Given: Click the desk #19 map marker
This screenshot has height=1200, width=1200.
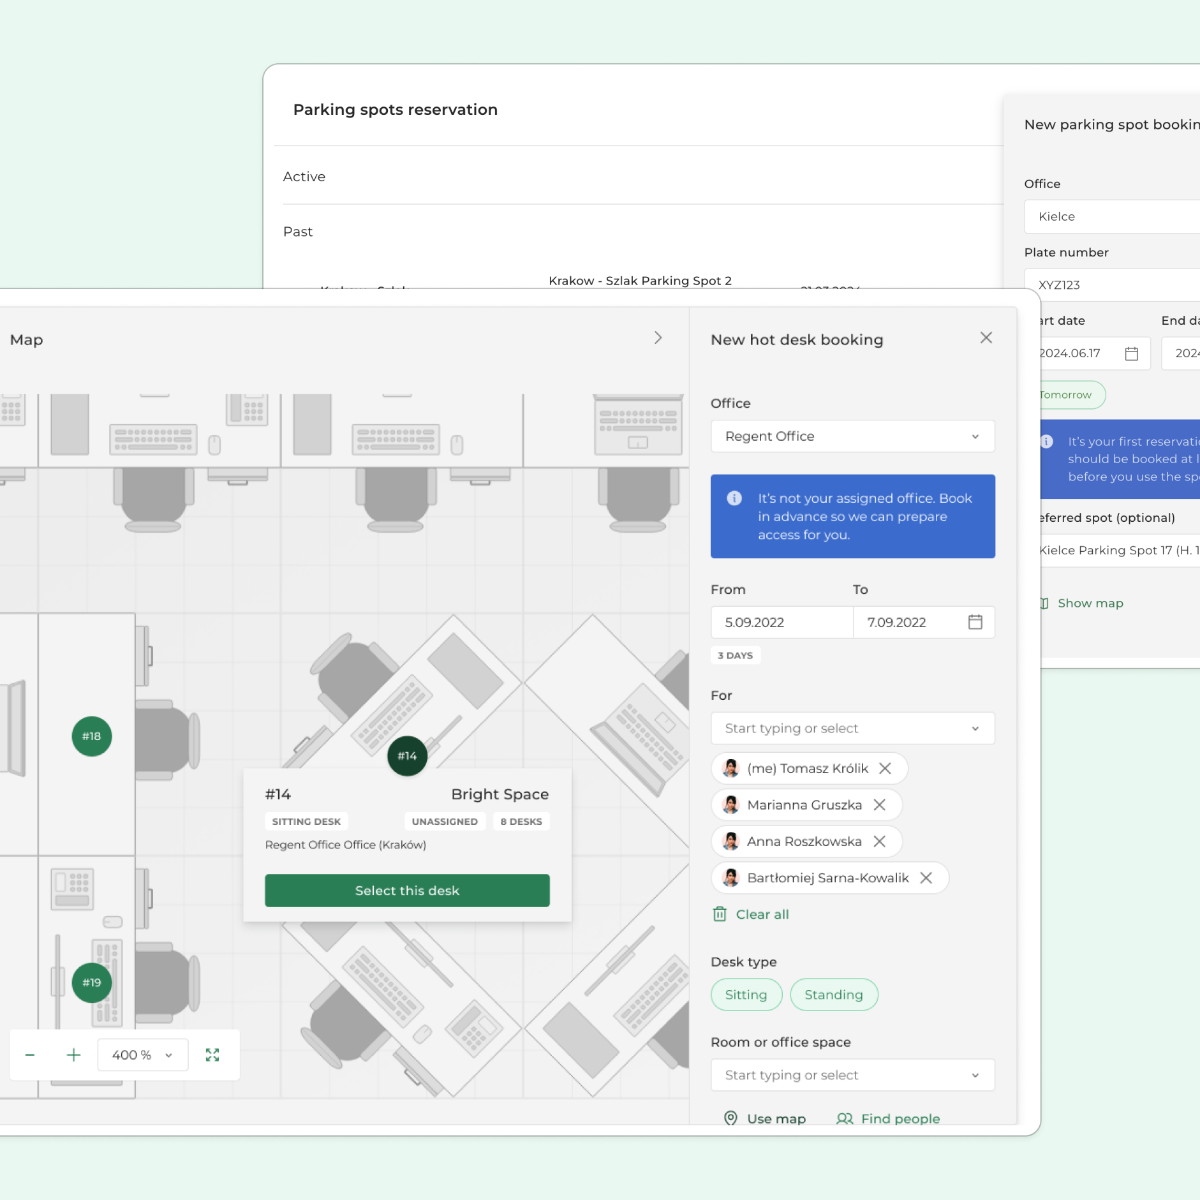Looking at the screenshot, I should pyautogui.click(x=92, y=982).
